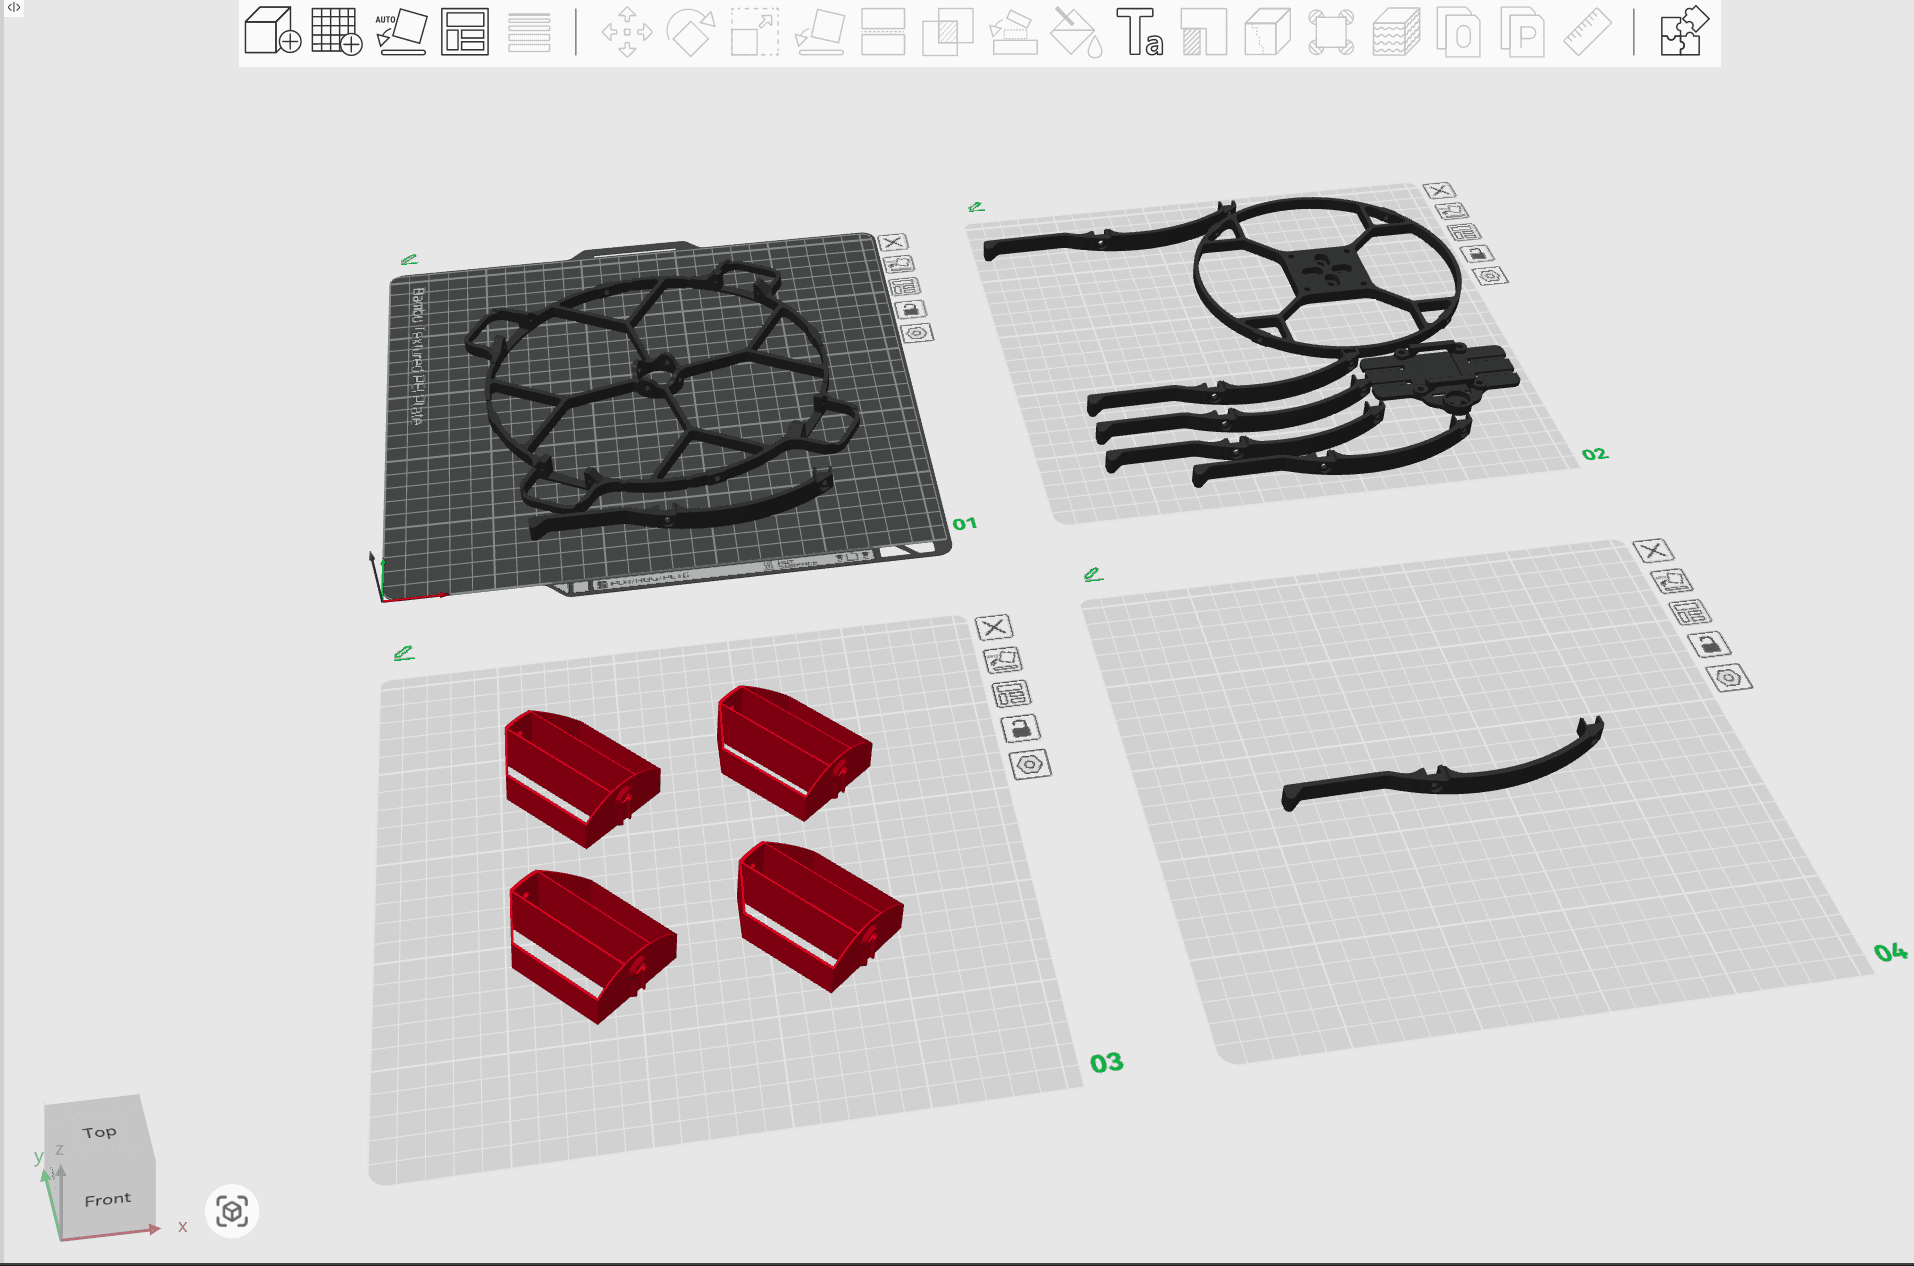Pick the Color painting bucket tool

1076,31
